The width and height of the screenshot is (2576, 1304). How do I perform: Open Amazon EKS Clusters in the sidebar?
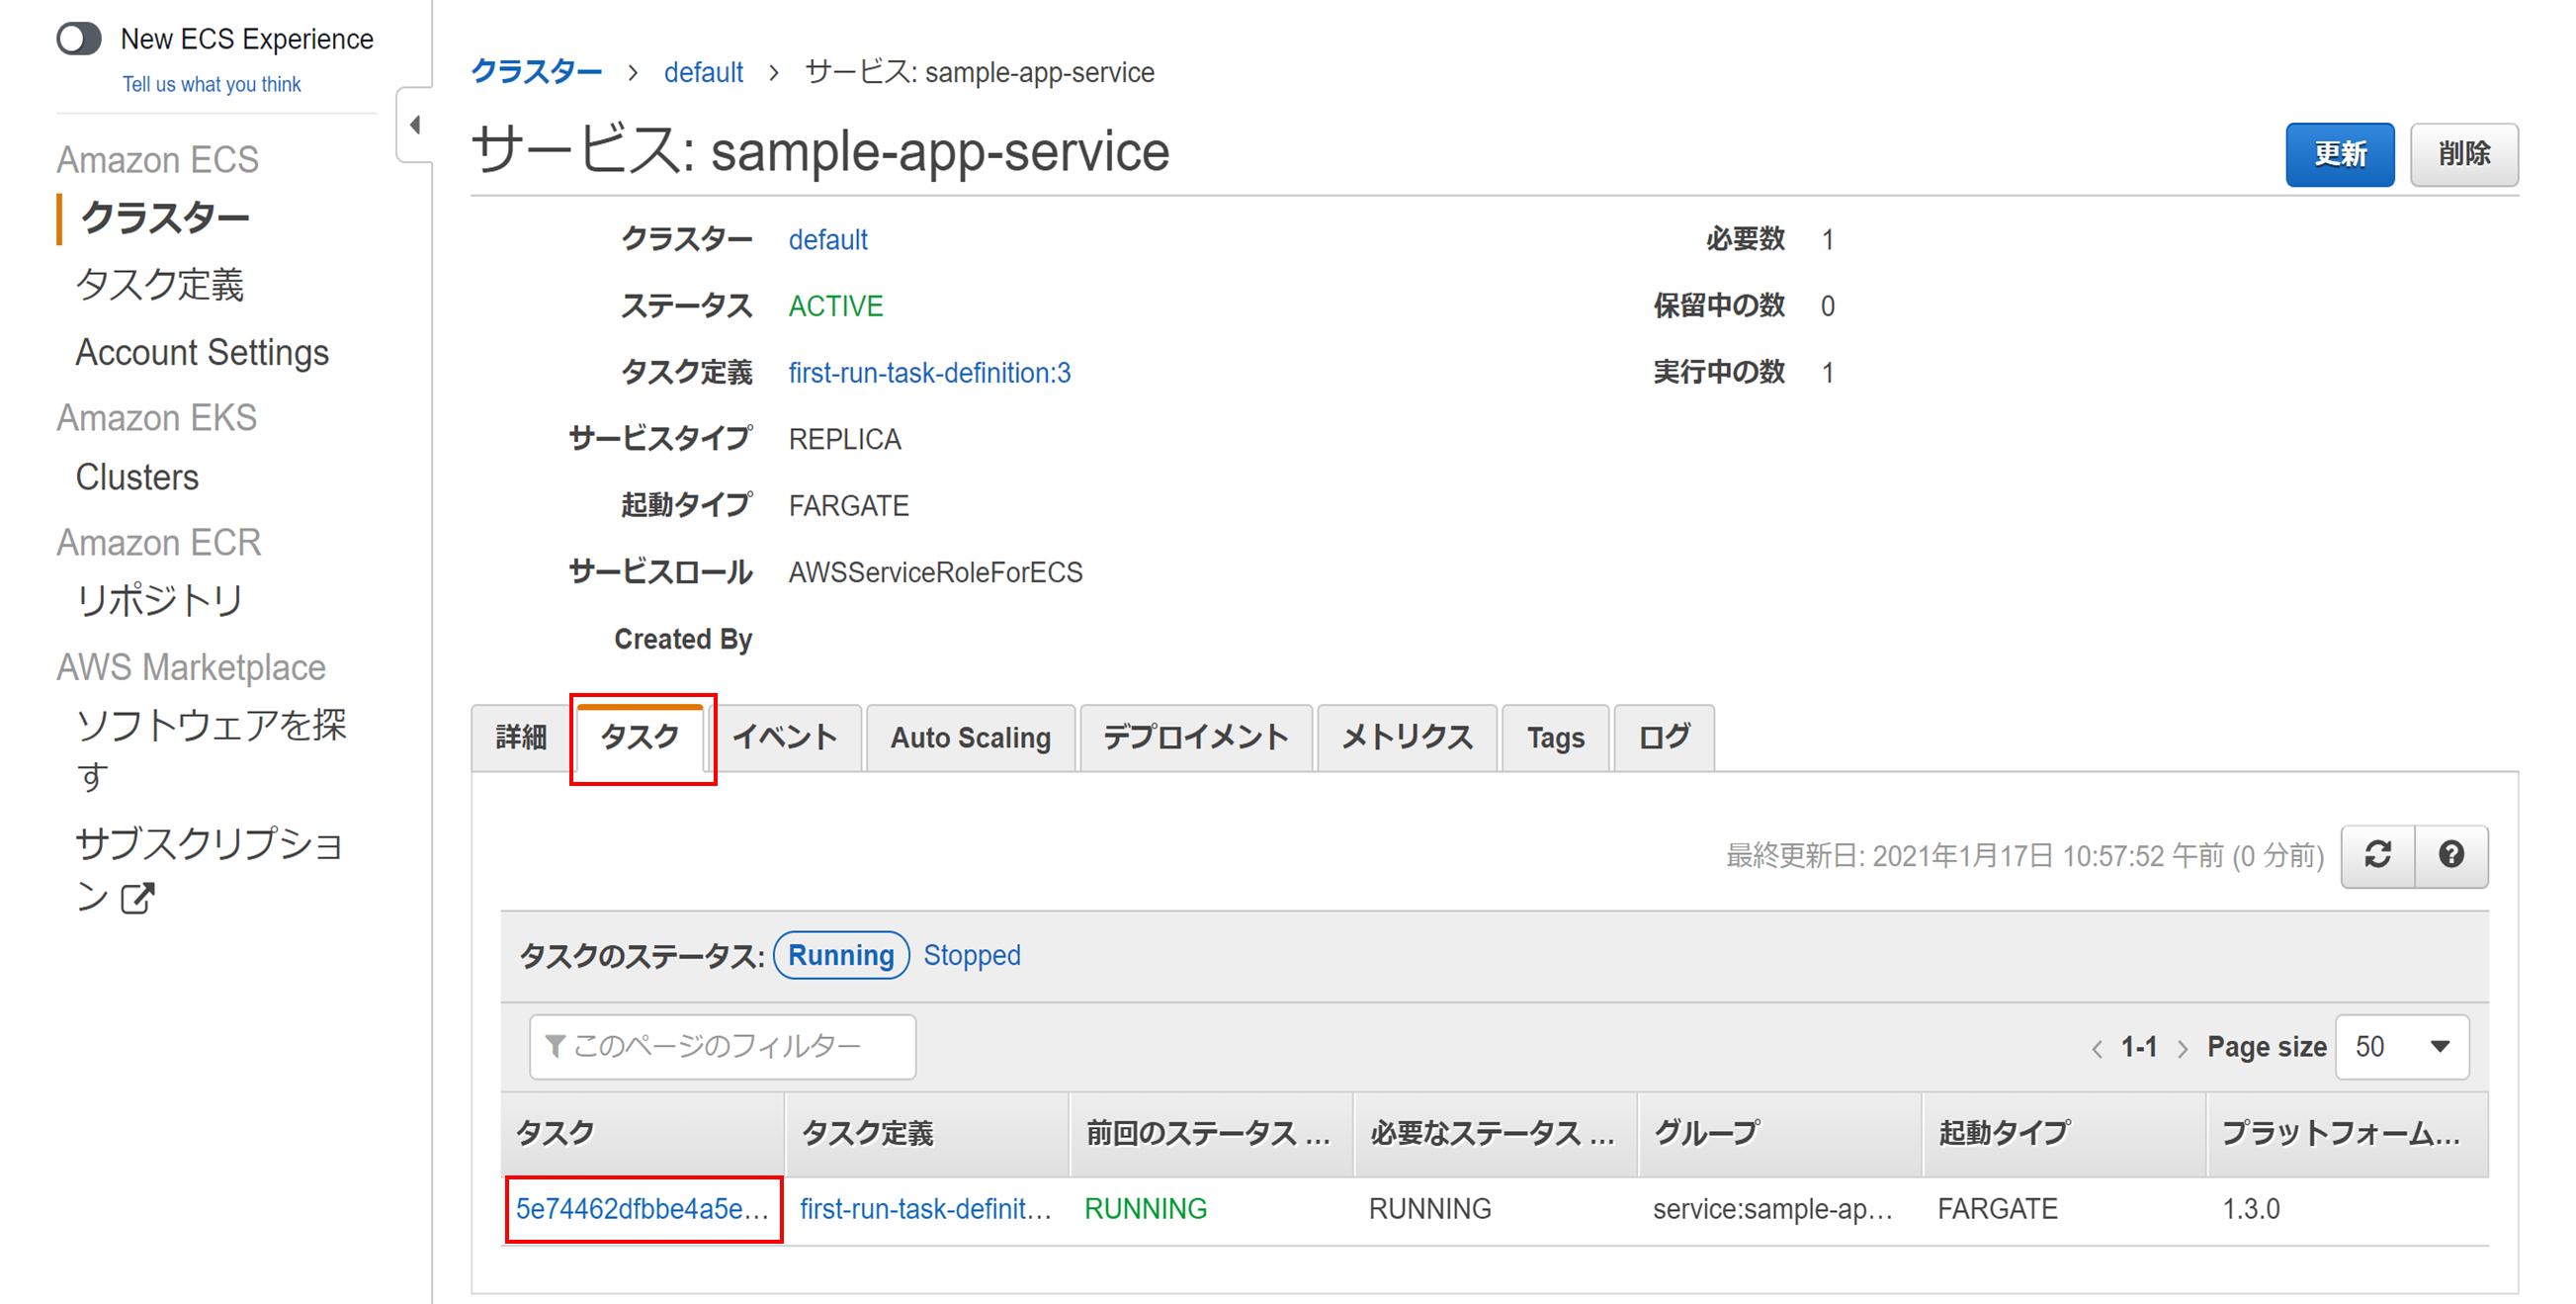[137, 477]
